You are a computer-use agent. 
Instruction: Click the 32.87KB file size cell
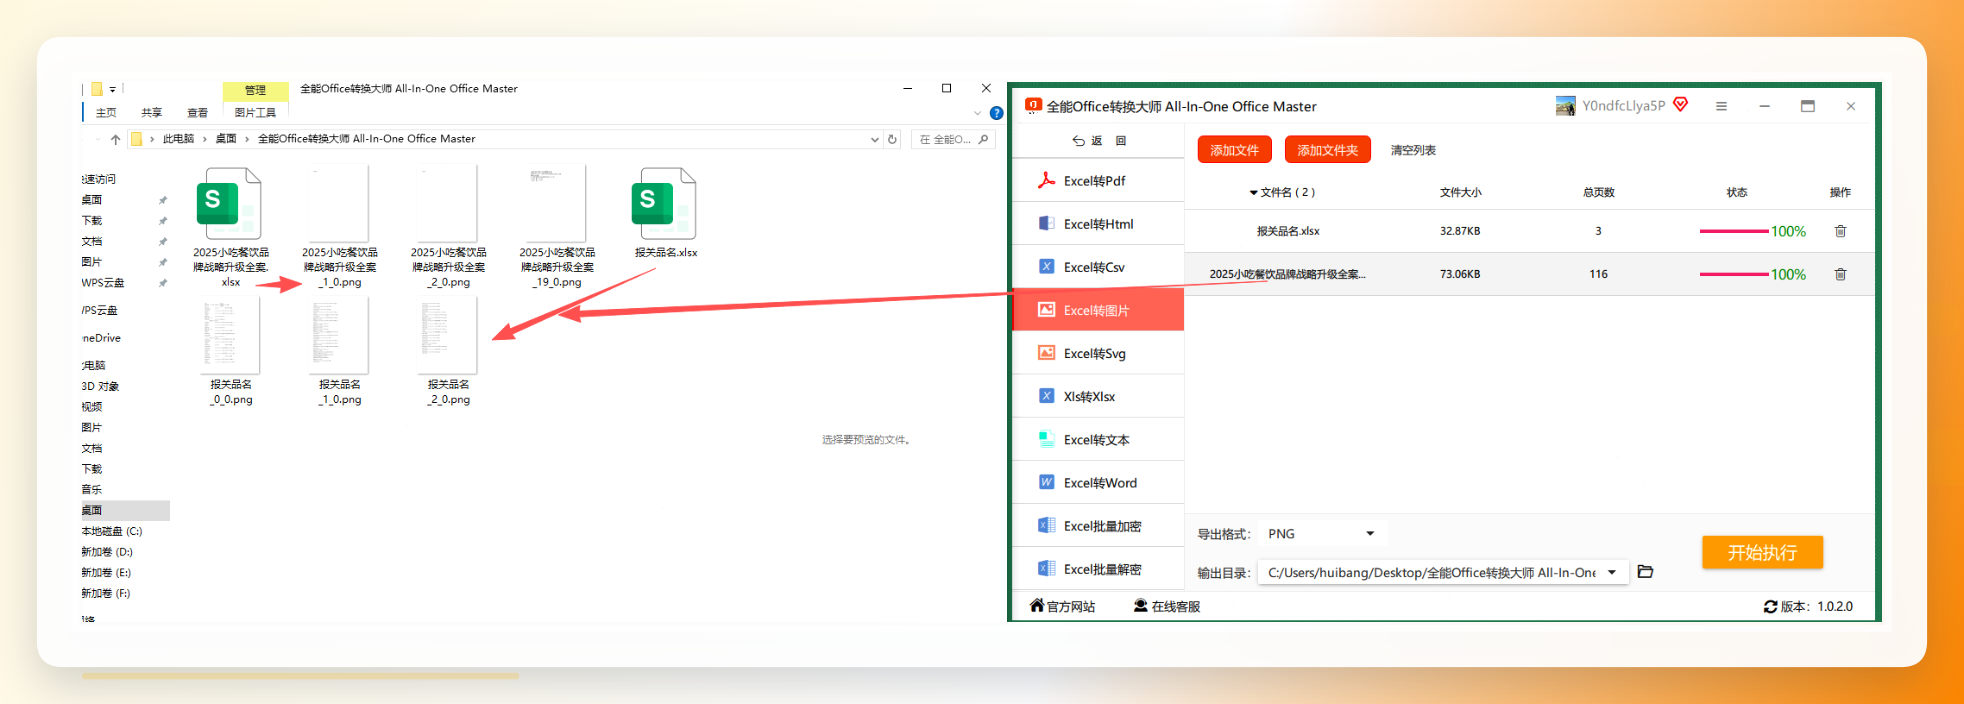(1460, 231)
